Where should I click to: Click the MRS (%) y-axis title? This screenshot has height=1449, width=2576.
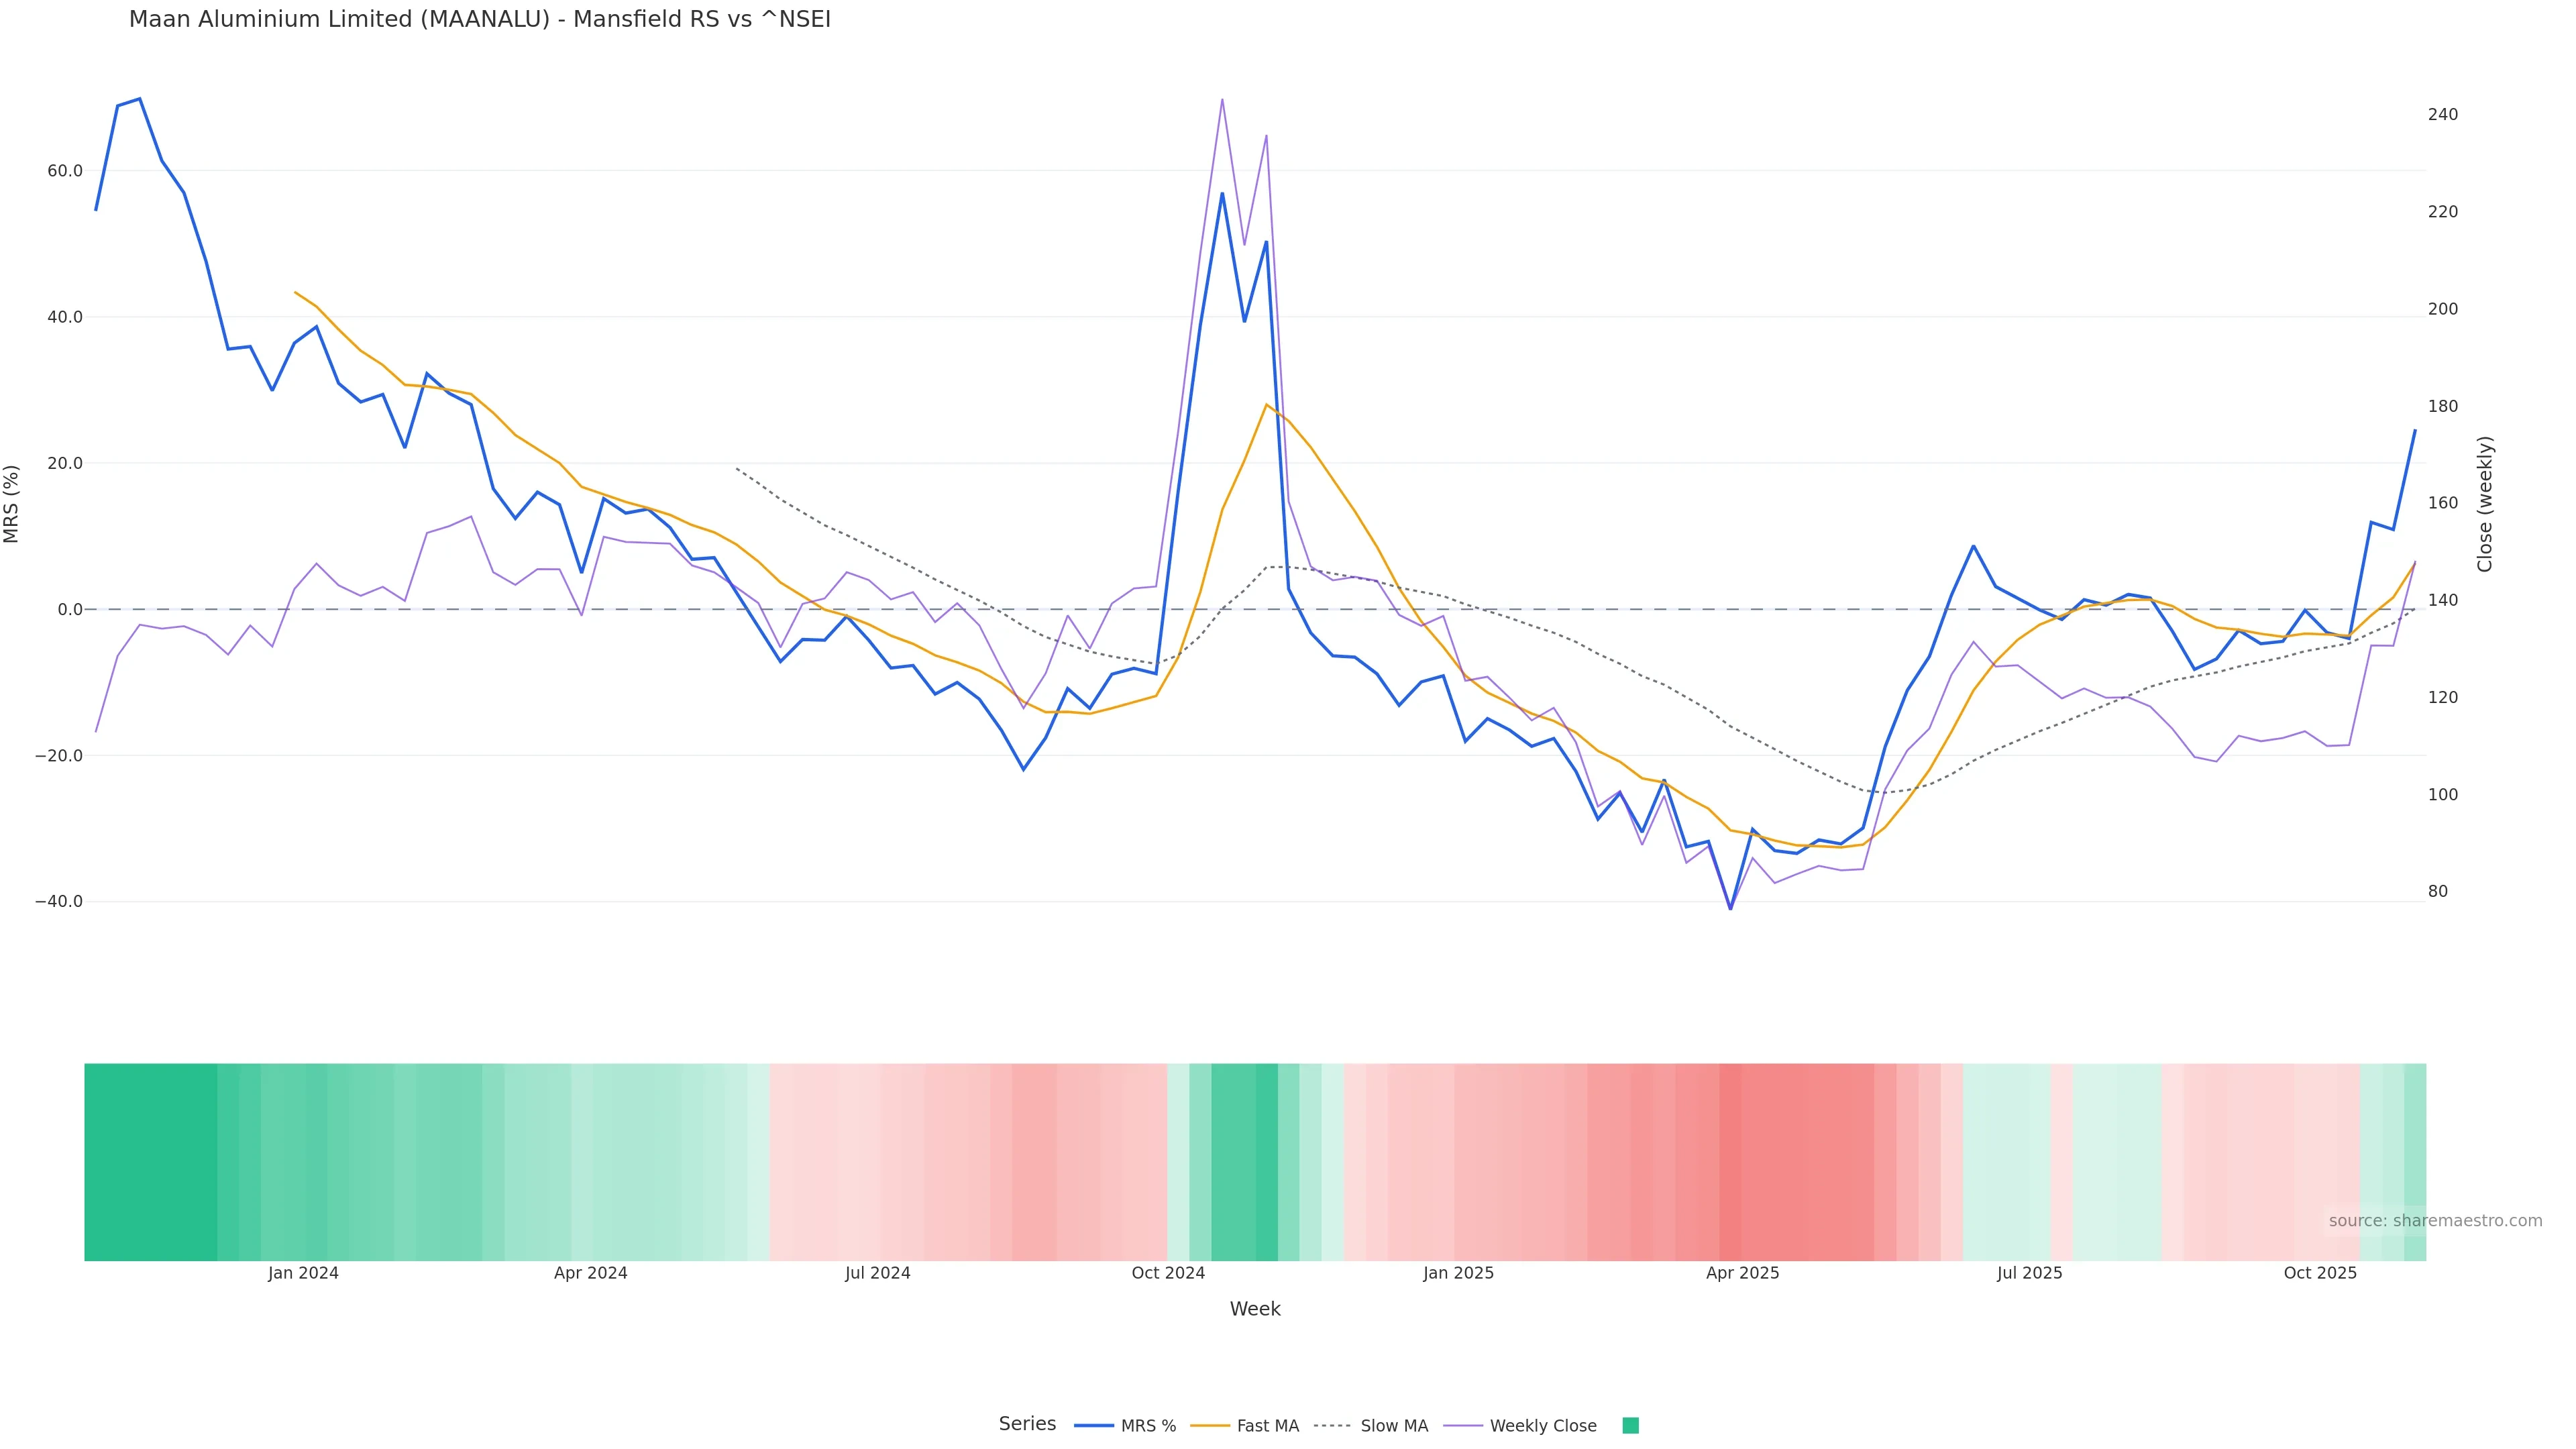12,504
